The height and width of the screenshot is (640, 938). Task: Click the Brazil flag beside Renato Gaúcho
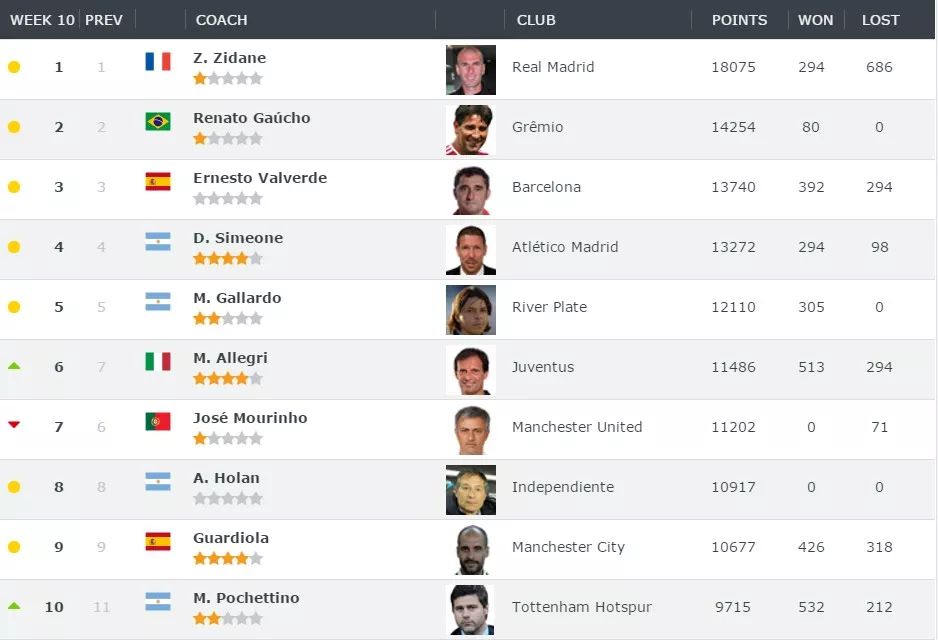pos(158,121)
